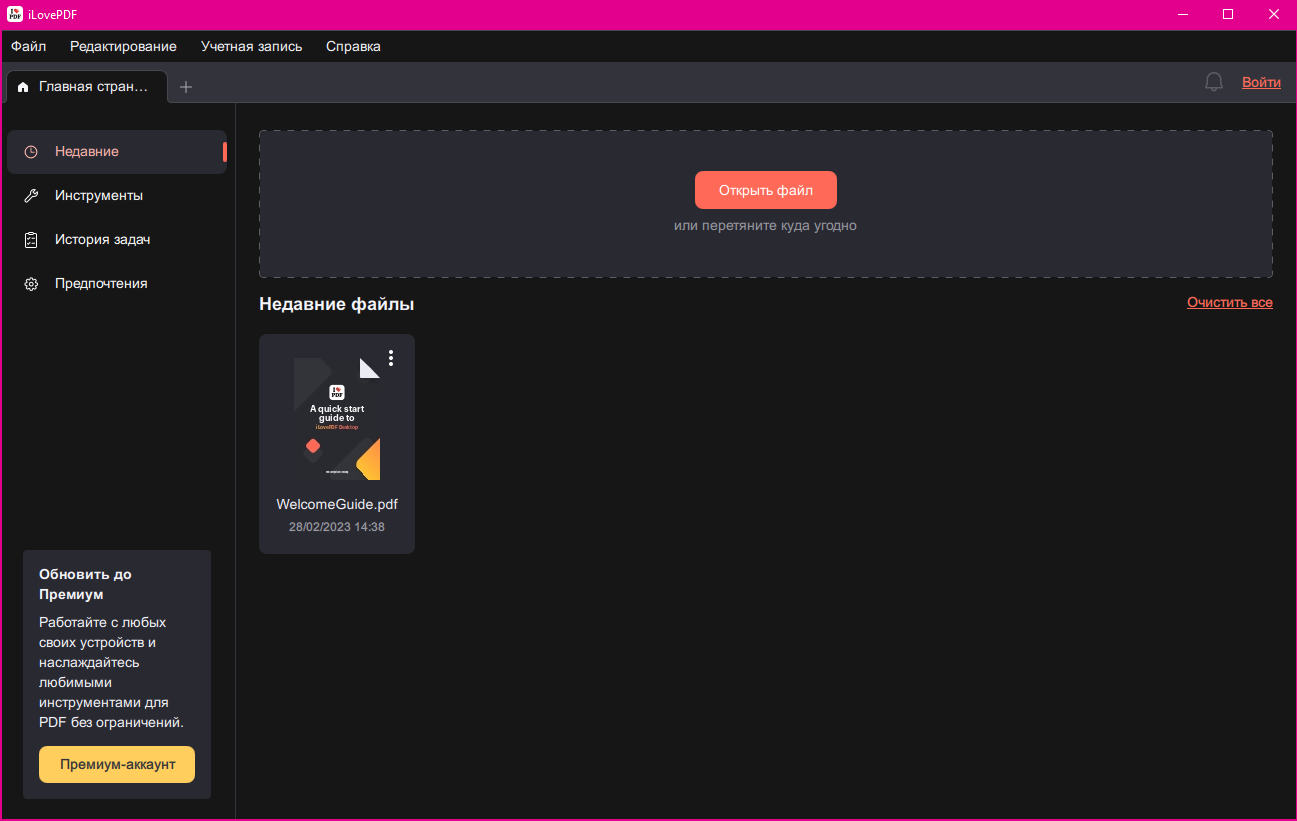The image size is (1297, 821).
Task: Click the clock icon beside Недавние
Action: pos(31,152)
